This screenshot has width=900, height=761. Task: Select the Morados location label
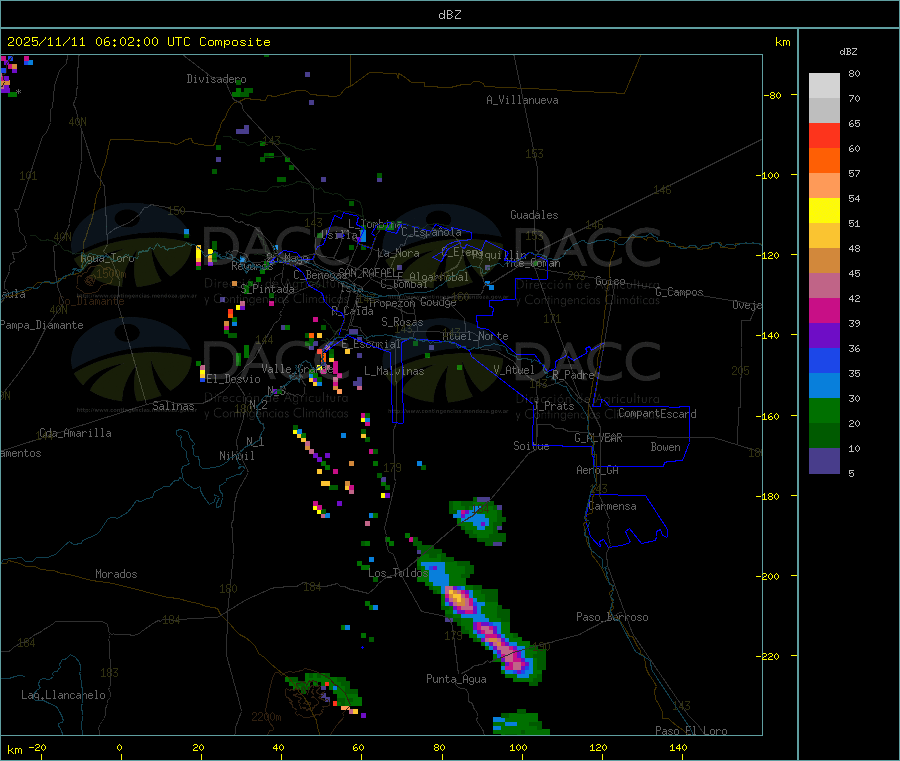[116, 574]
